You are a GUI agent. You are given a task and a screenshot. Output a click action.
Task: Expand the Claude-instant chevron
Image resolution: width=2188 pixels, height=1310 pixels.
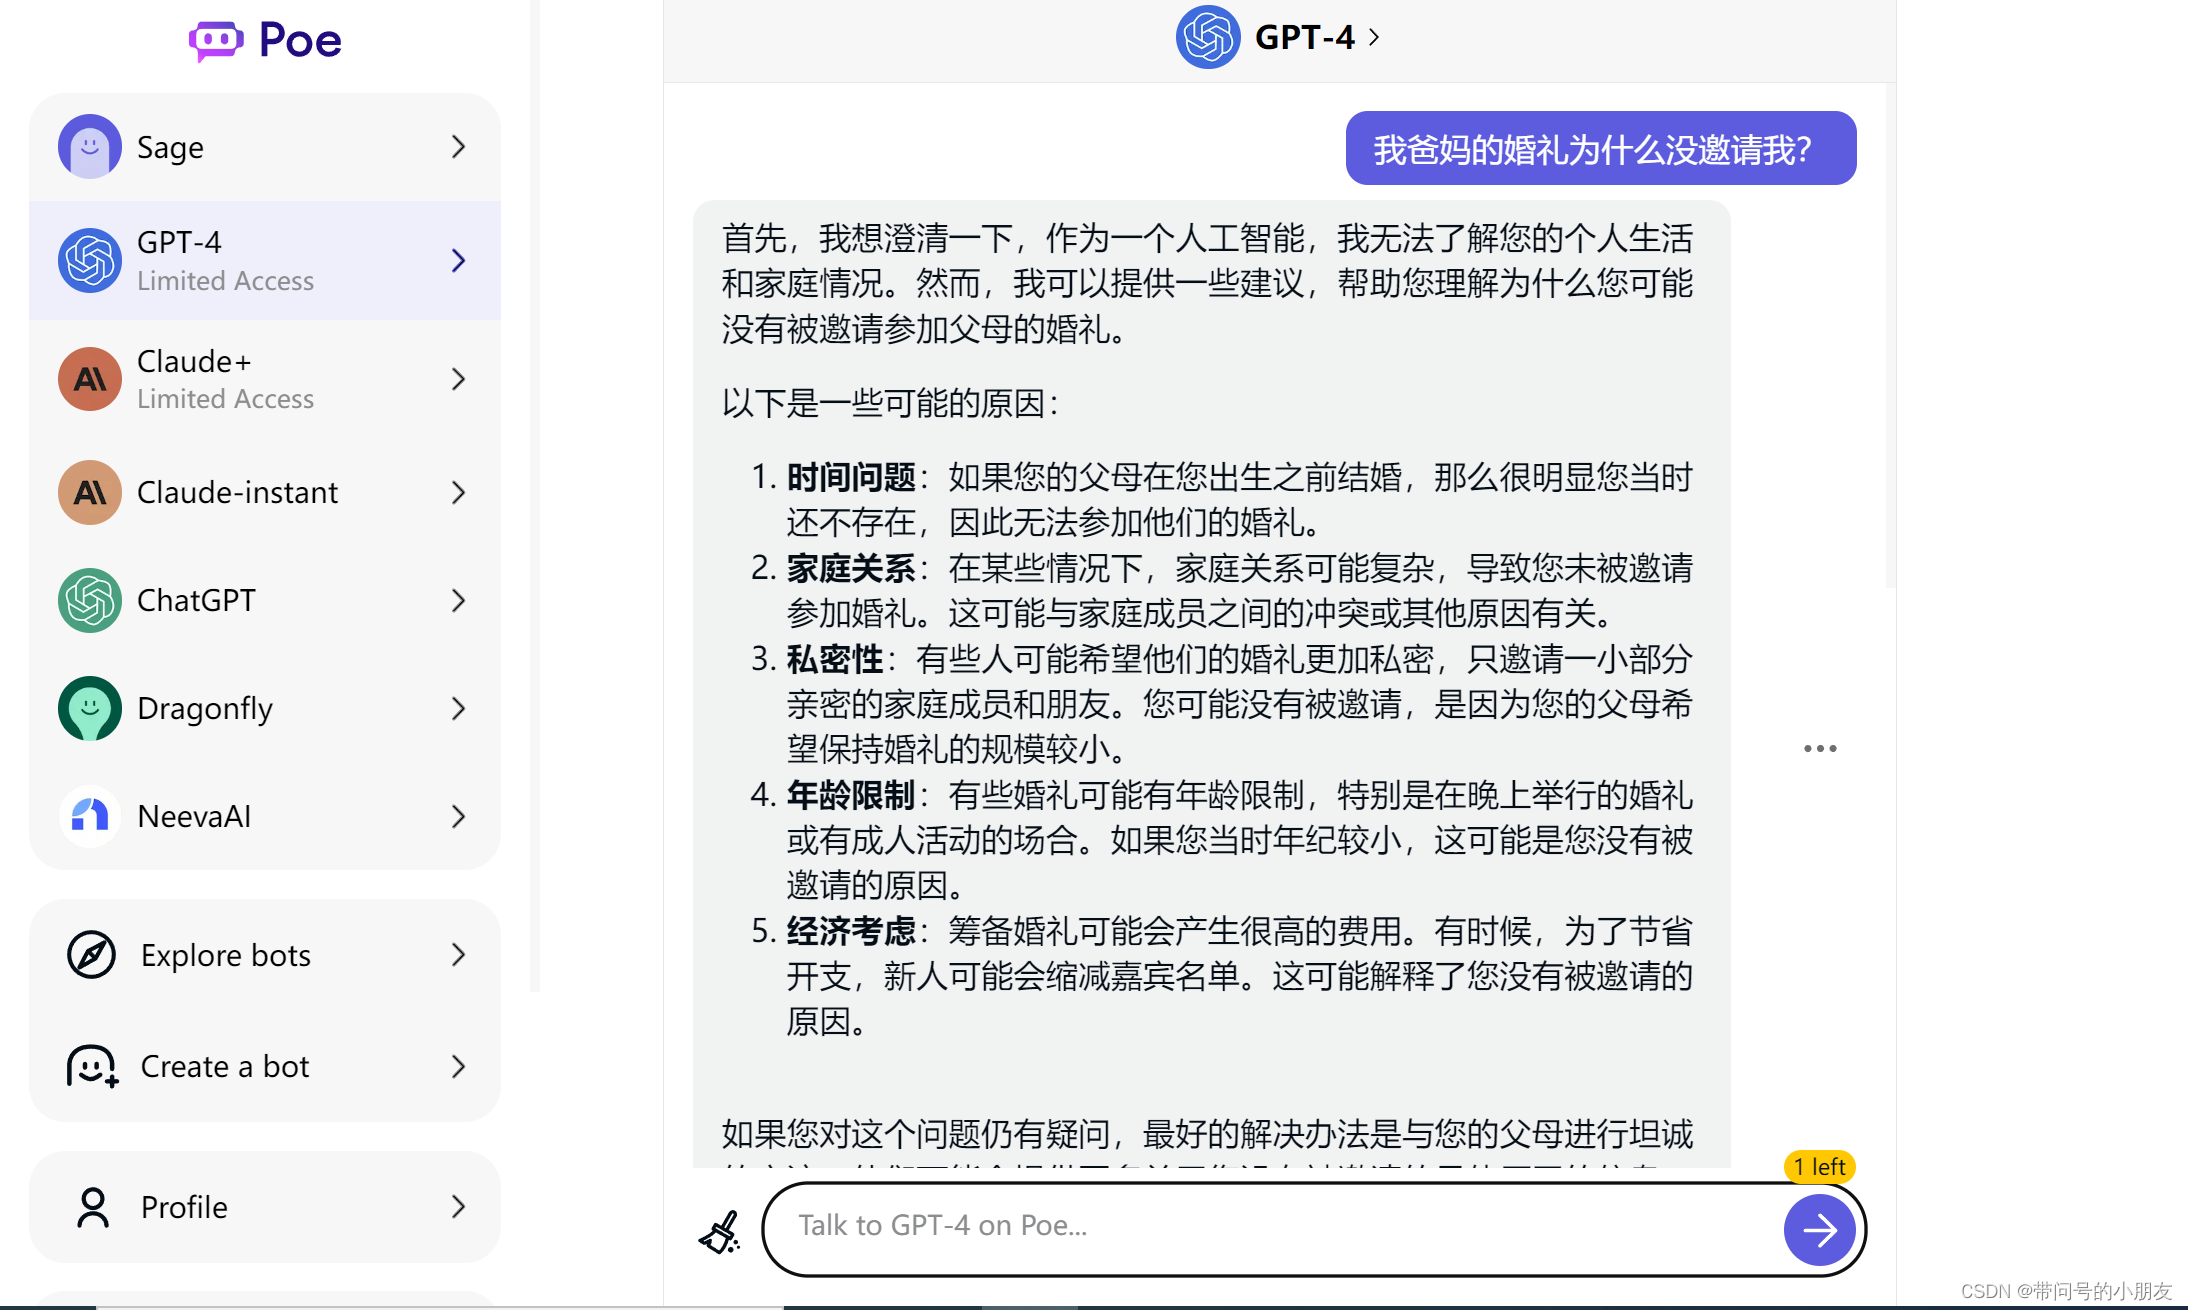pos(459,492)
